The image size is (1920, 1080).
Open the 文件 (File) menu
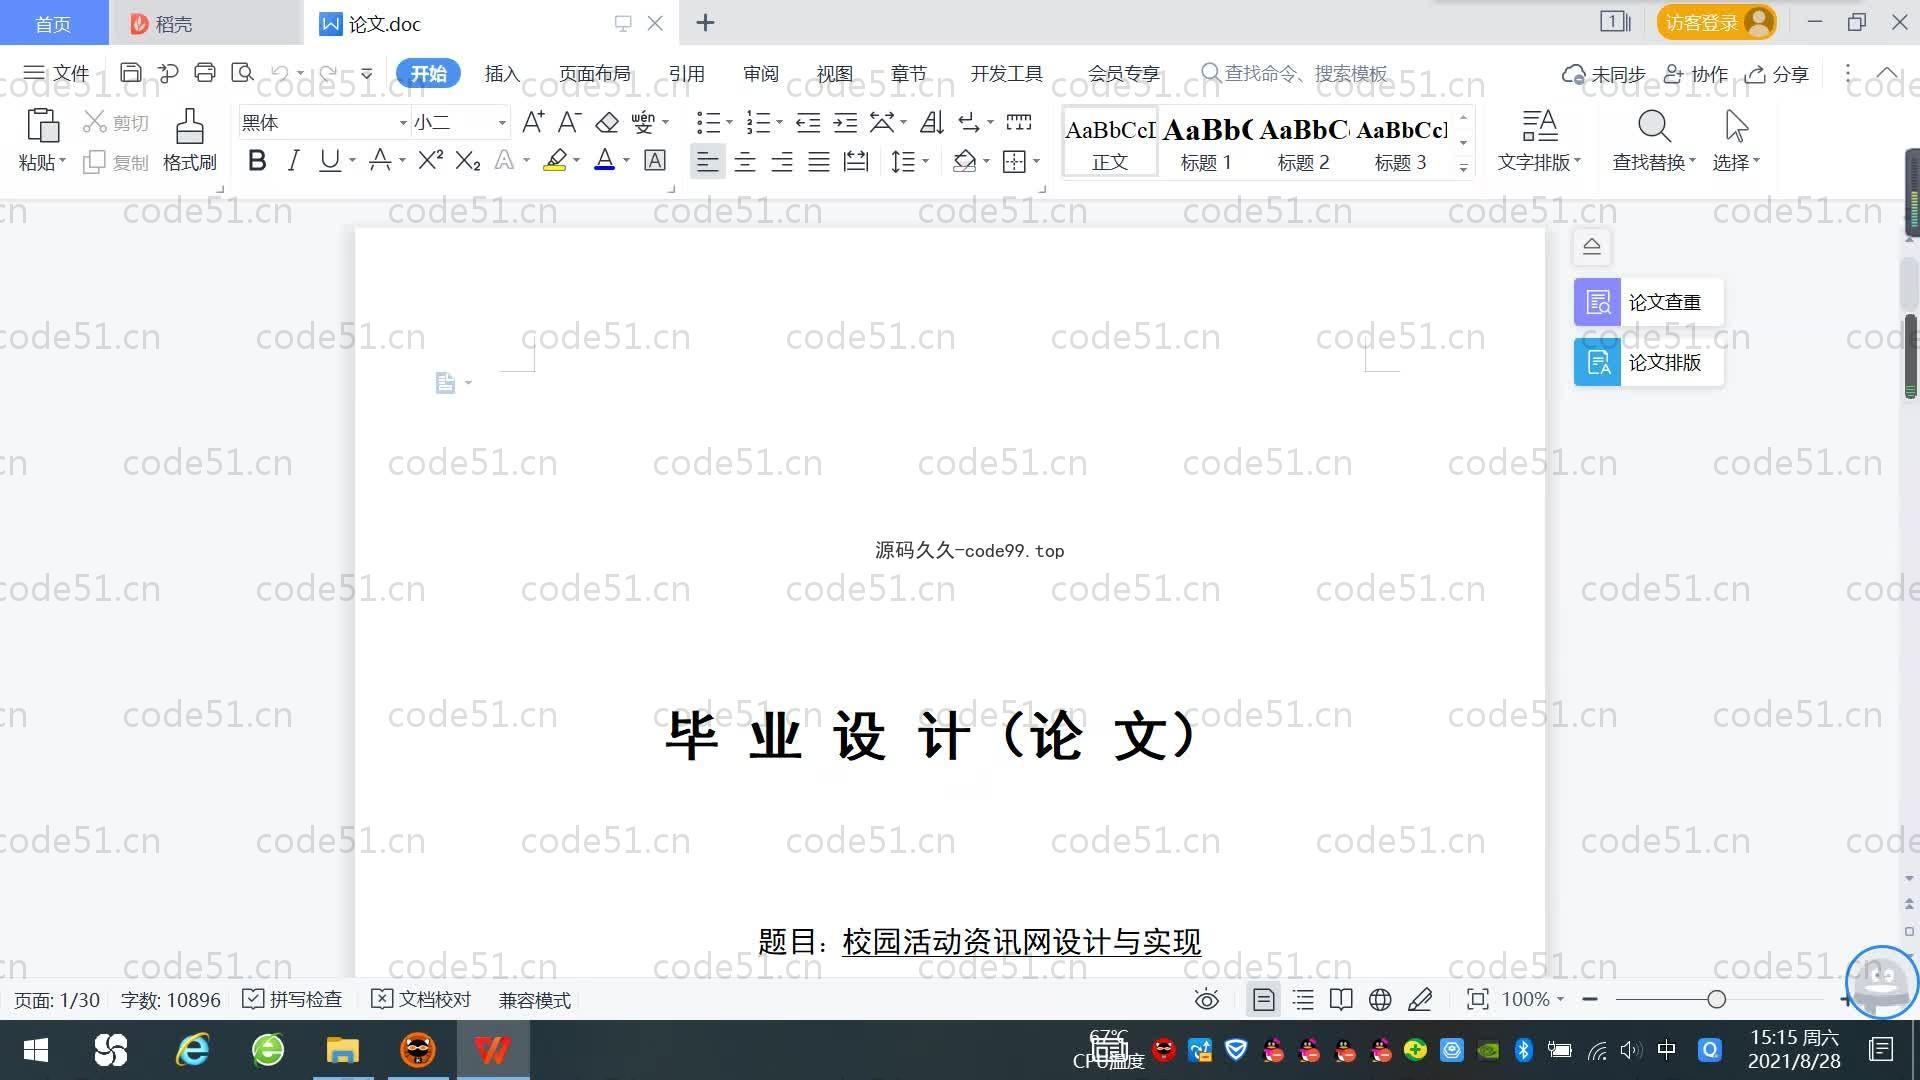(57, 73)
